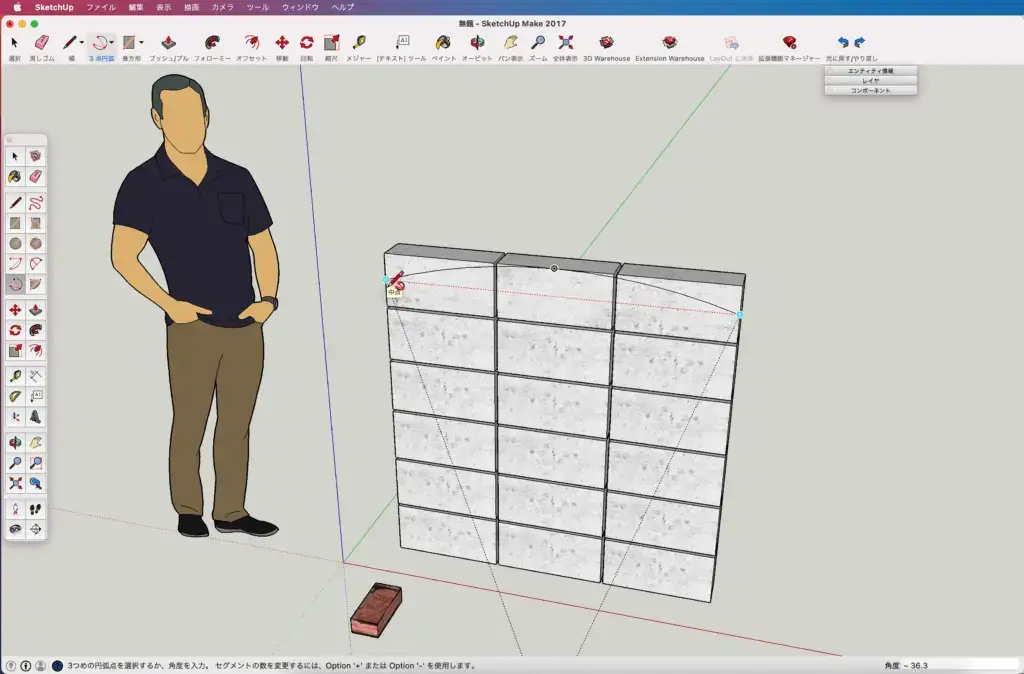Image resolution: width=1024 pixels, height=674 pixels.
Task: Open the ツール menu
Action: (x=258, y=7)
